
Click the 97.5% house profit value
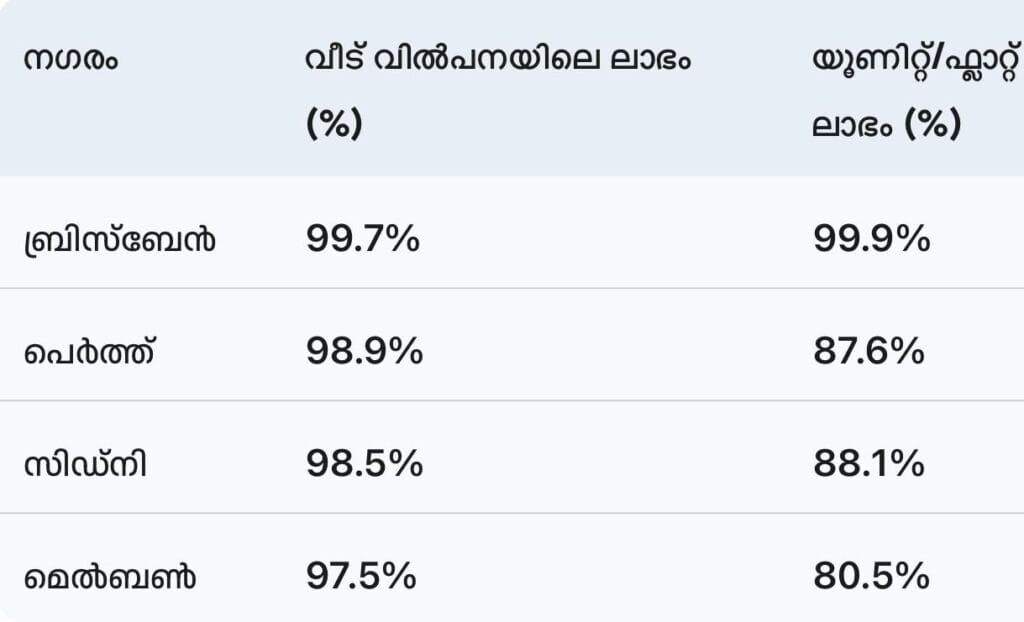point(361,575)
